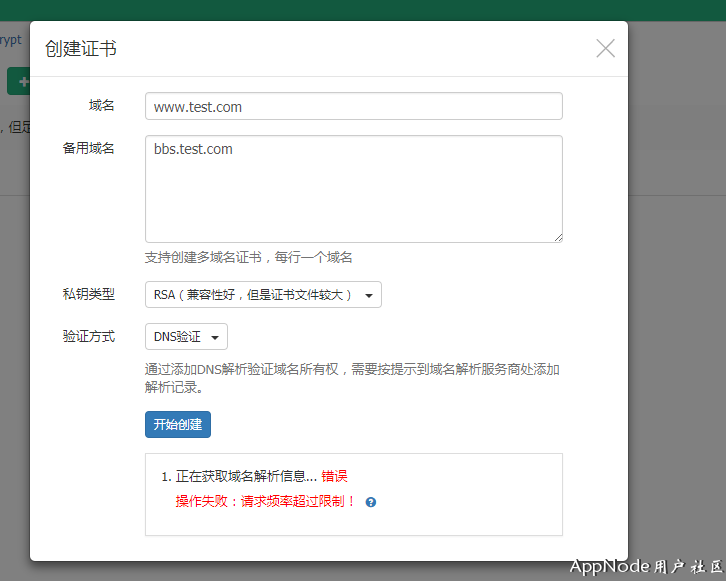Click the 支持创建多域名证书 hint text
The height and width of the screenshot is (581, 726).
[x=248, y=257]
